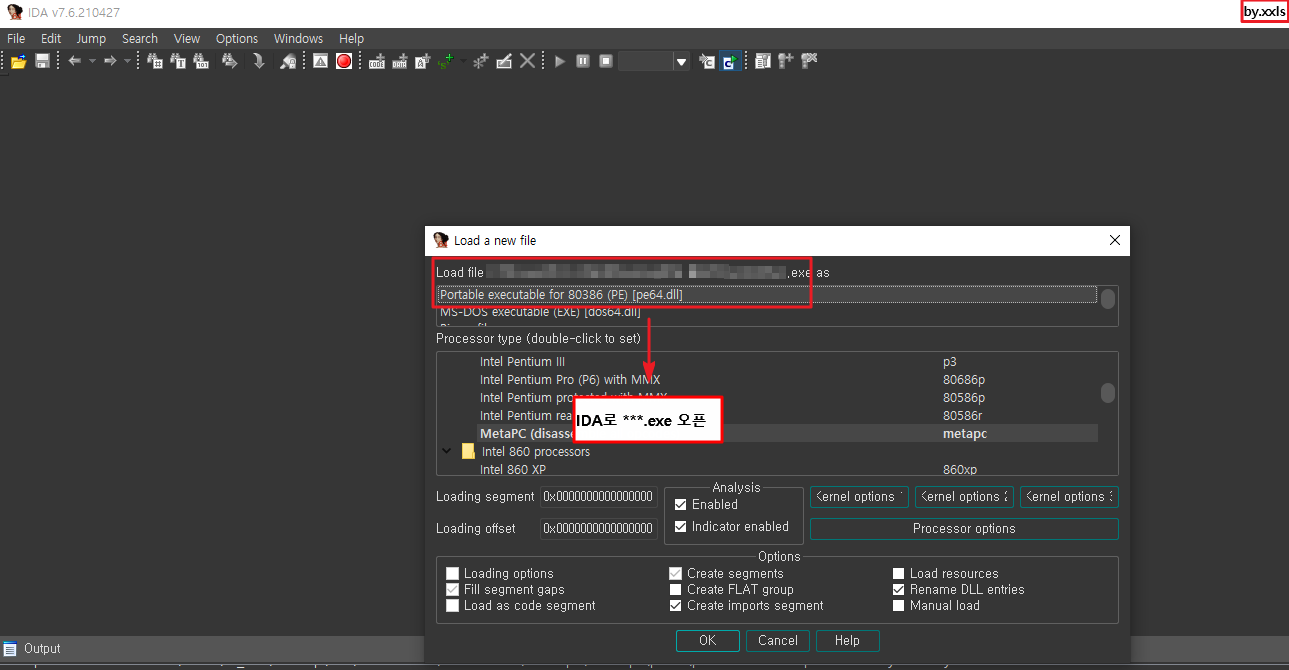Click the first Kernel options button

(x=859, y=497)
